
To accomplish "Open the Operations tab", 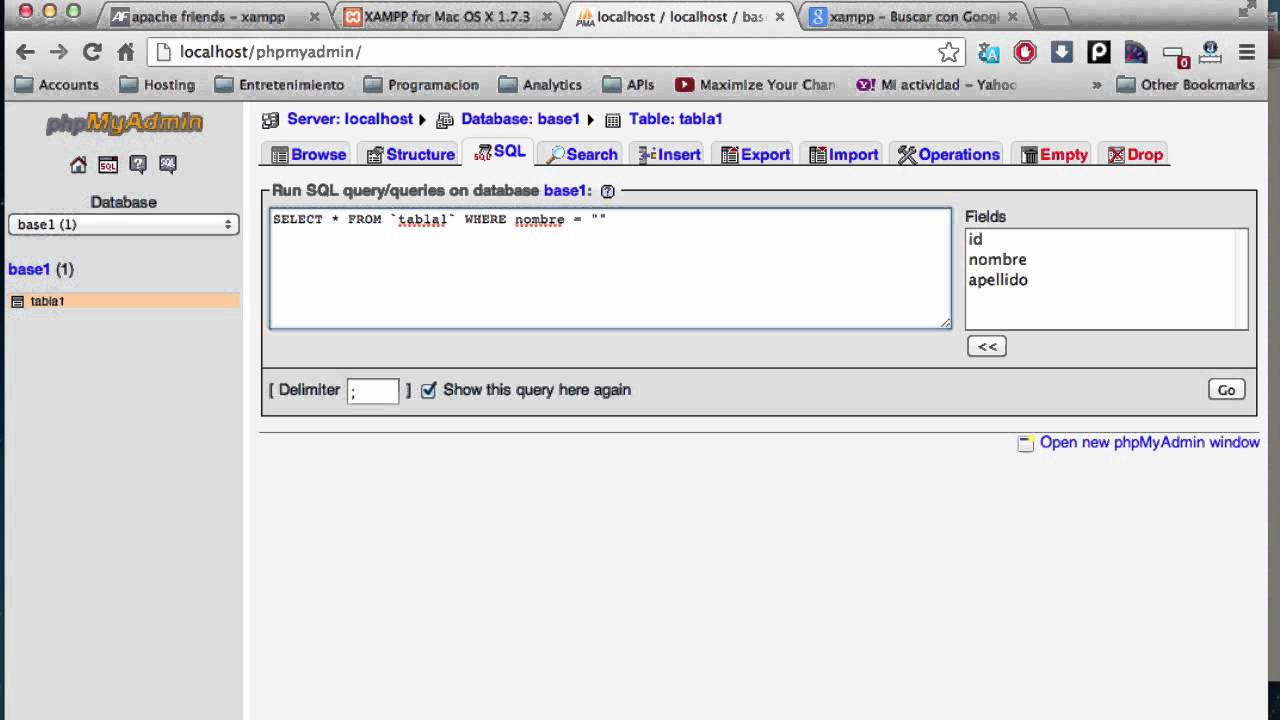I will point(949,154).
